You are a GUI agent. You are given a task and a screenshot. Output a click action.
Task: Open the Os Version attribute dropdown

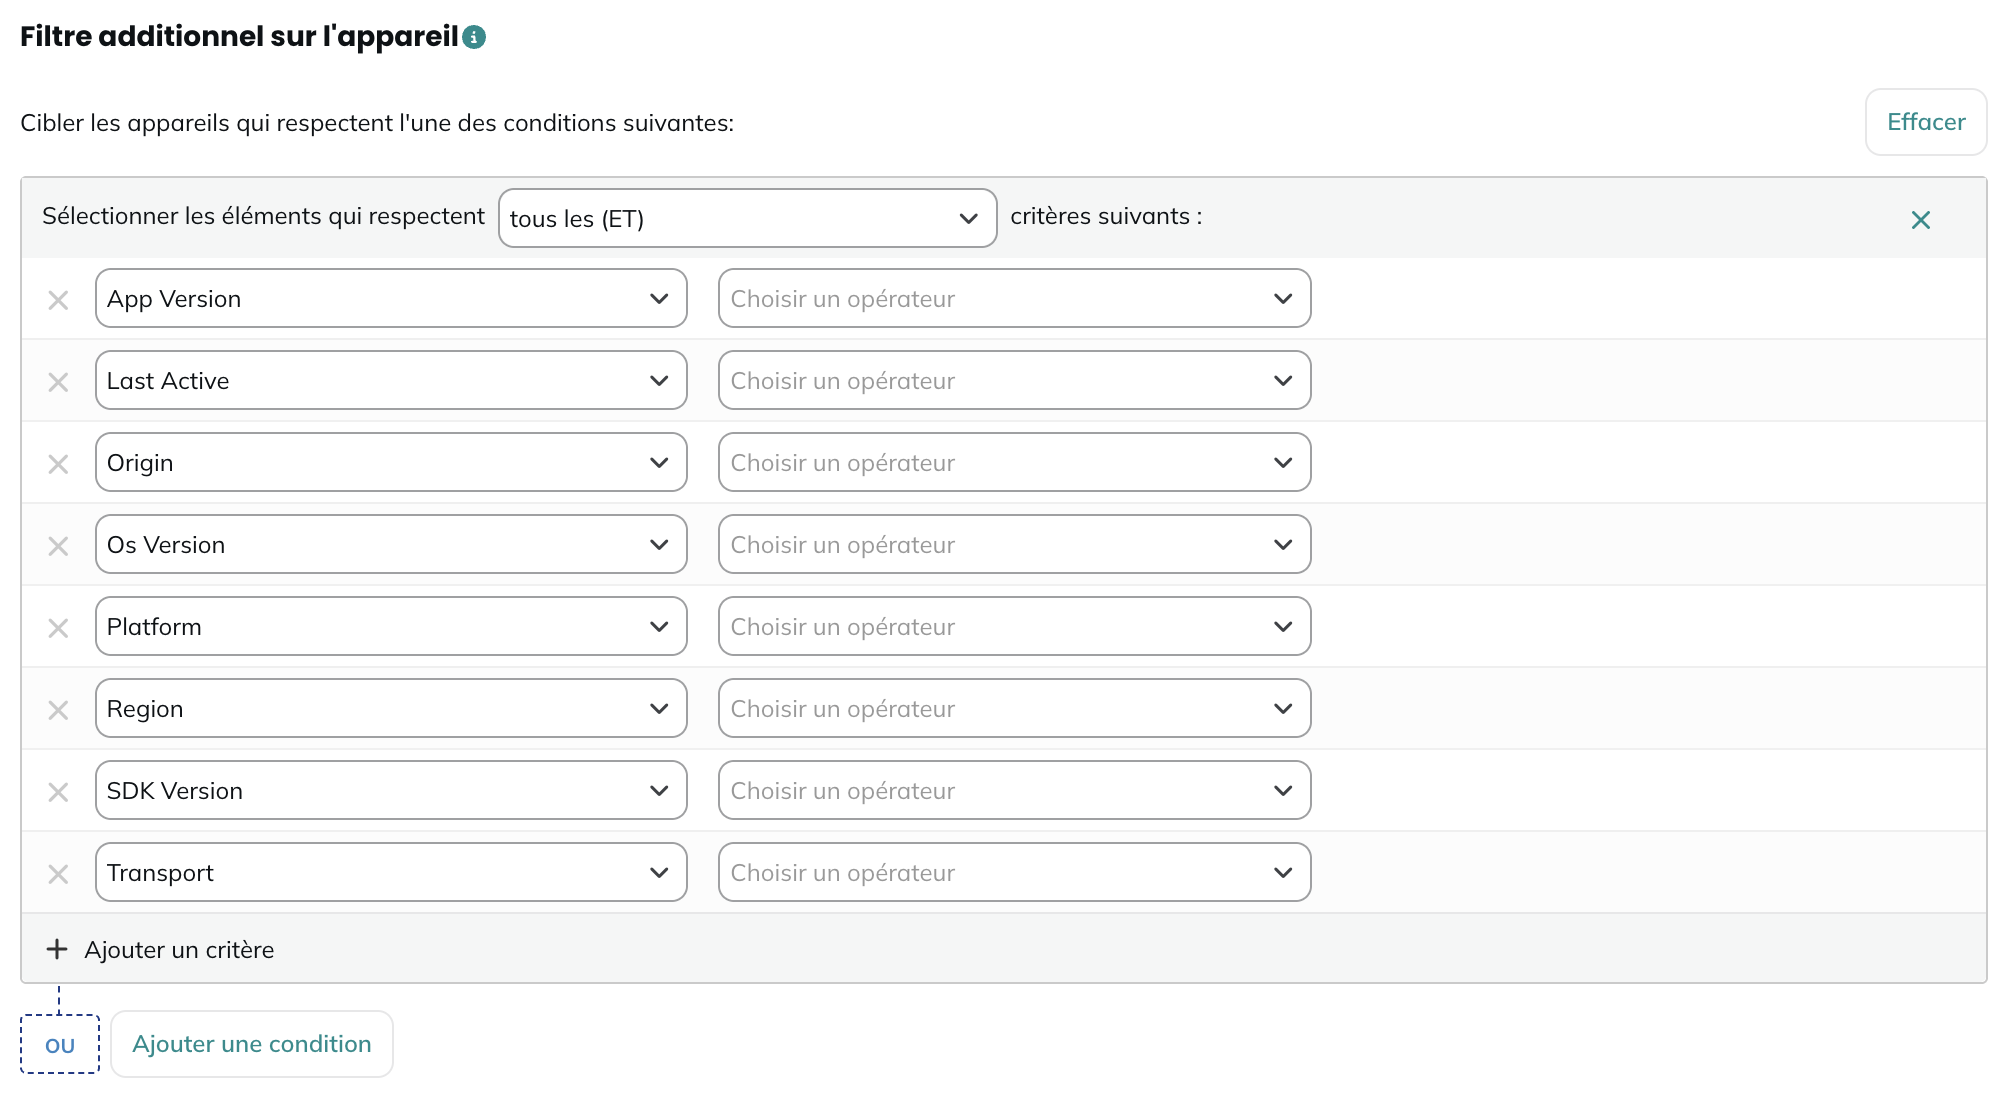(391, 544)
